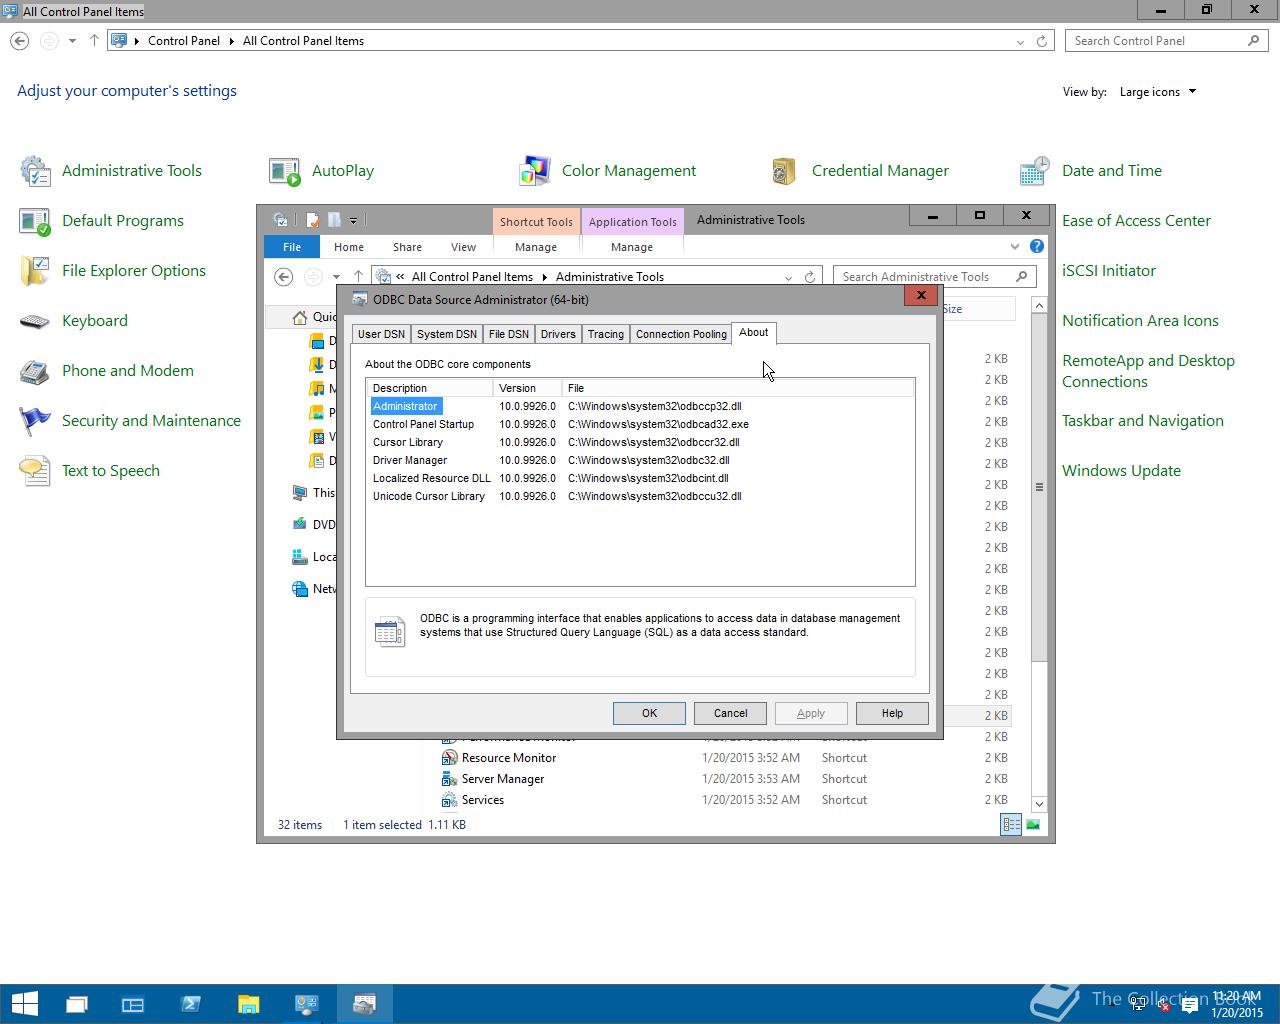Click the Version column header
Screen dimensions: 1280x1024
pyautogui.click(x=527, y=388)
